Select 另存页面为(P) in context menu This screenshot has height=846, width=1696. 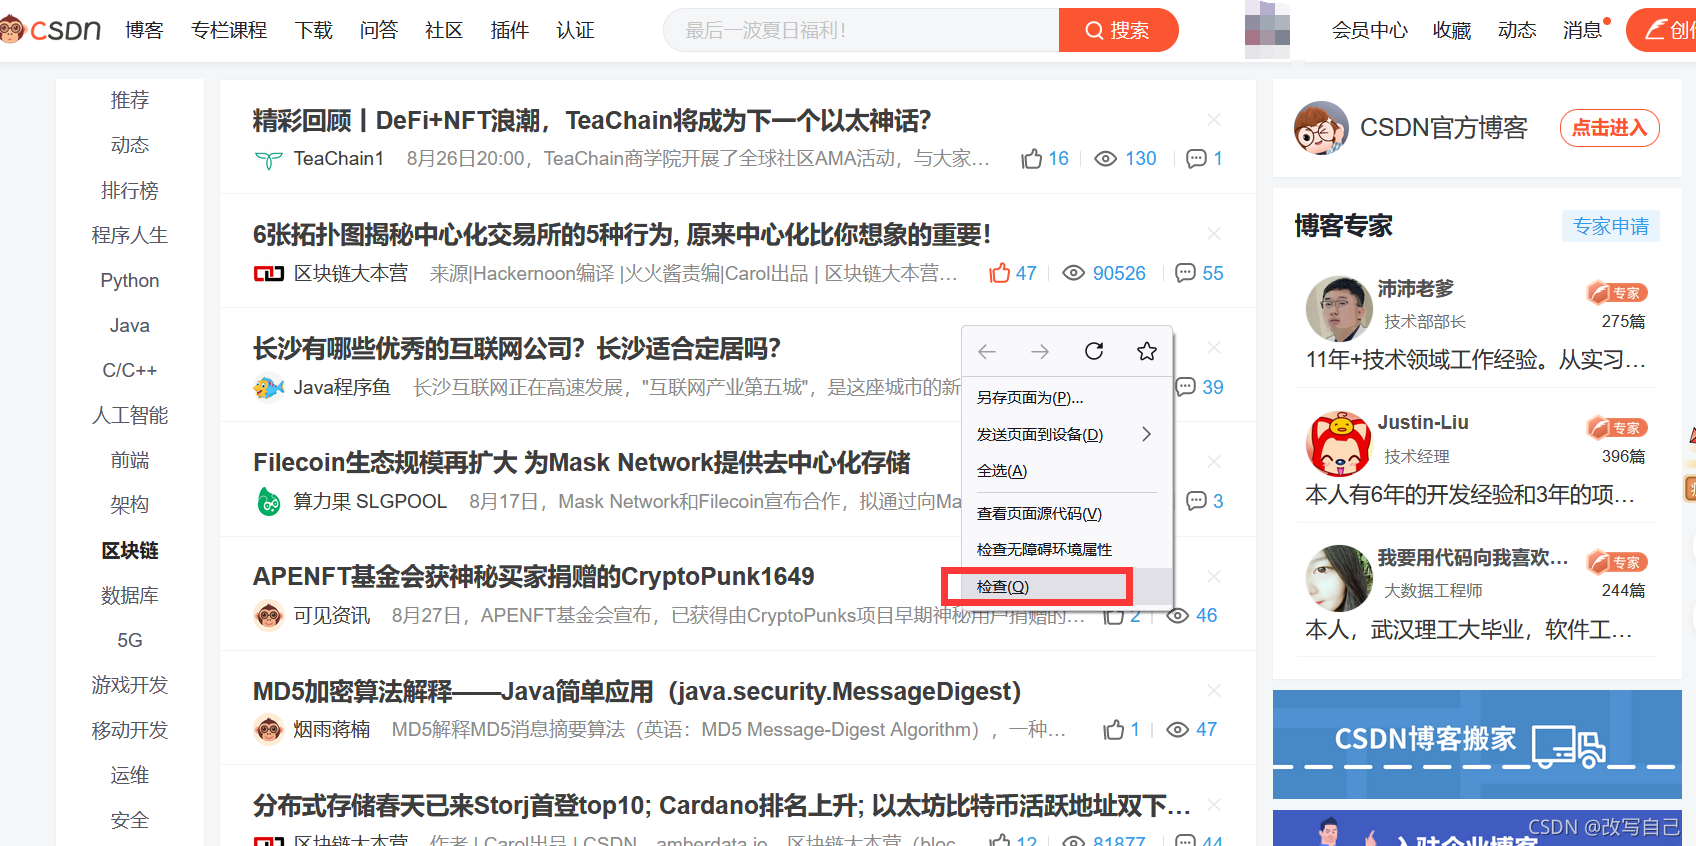click(1030, 397)
